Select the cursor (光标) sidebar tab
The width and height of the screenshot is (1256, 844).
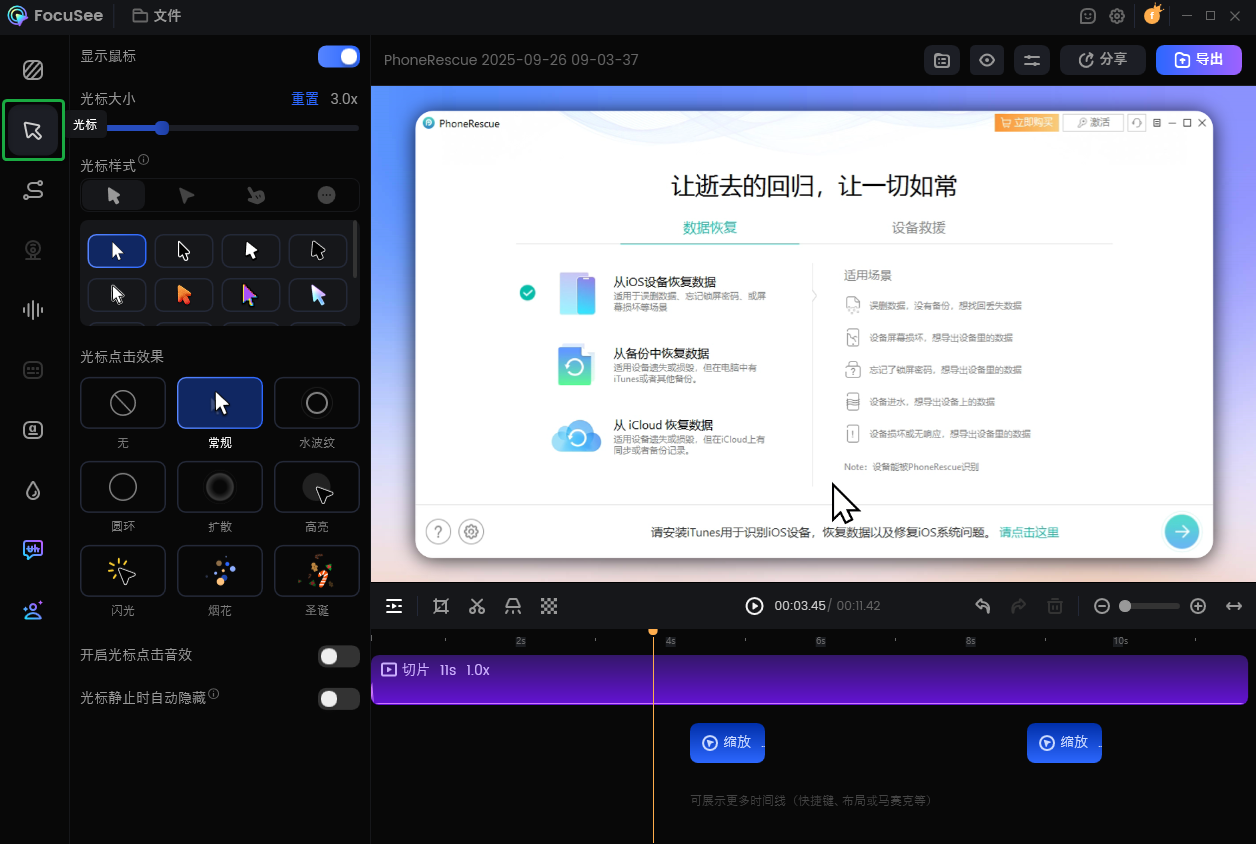33,130
